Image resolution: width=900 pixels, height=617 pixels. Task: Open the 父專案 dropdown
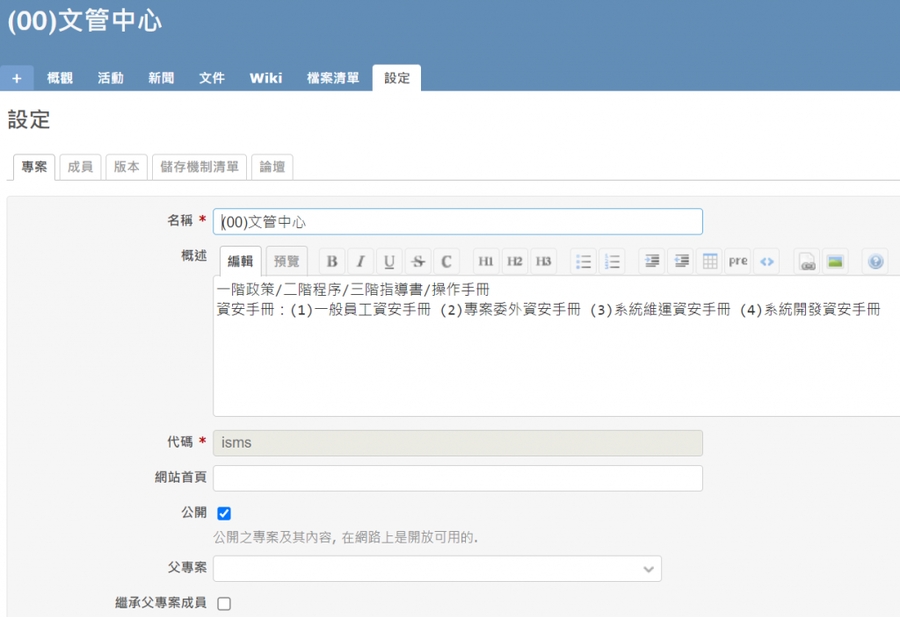[x=437, y=569]
